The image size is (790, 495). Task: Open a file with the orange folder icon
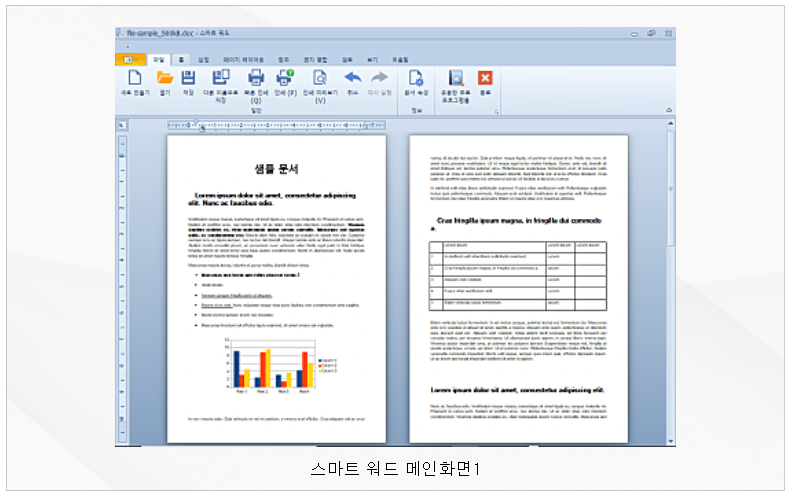tap(165, 78)
